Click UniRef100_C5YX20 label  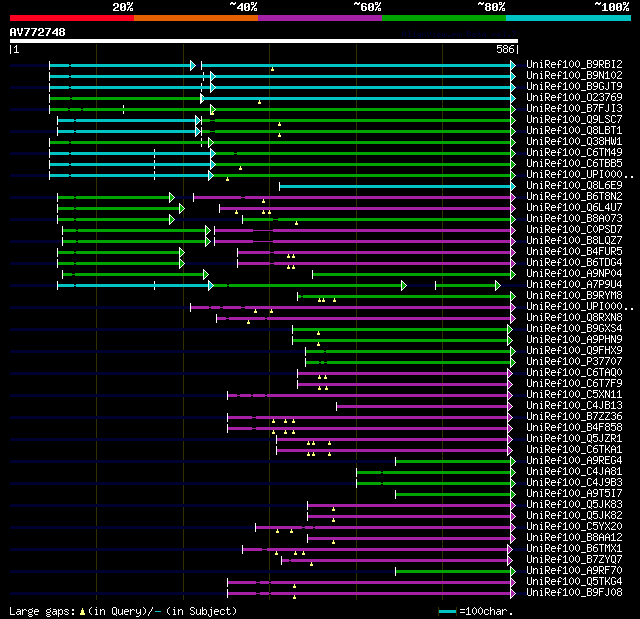[x=574, y=527]
